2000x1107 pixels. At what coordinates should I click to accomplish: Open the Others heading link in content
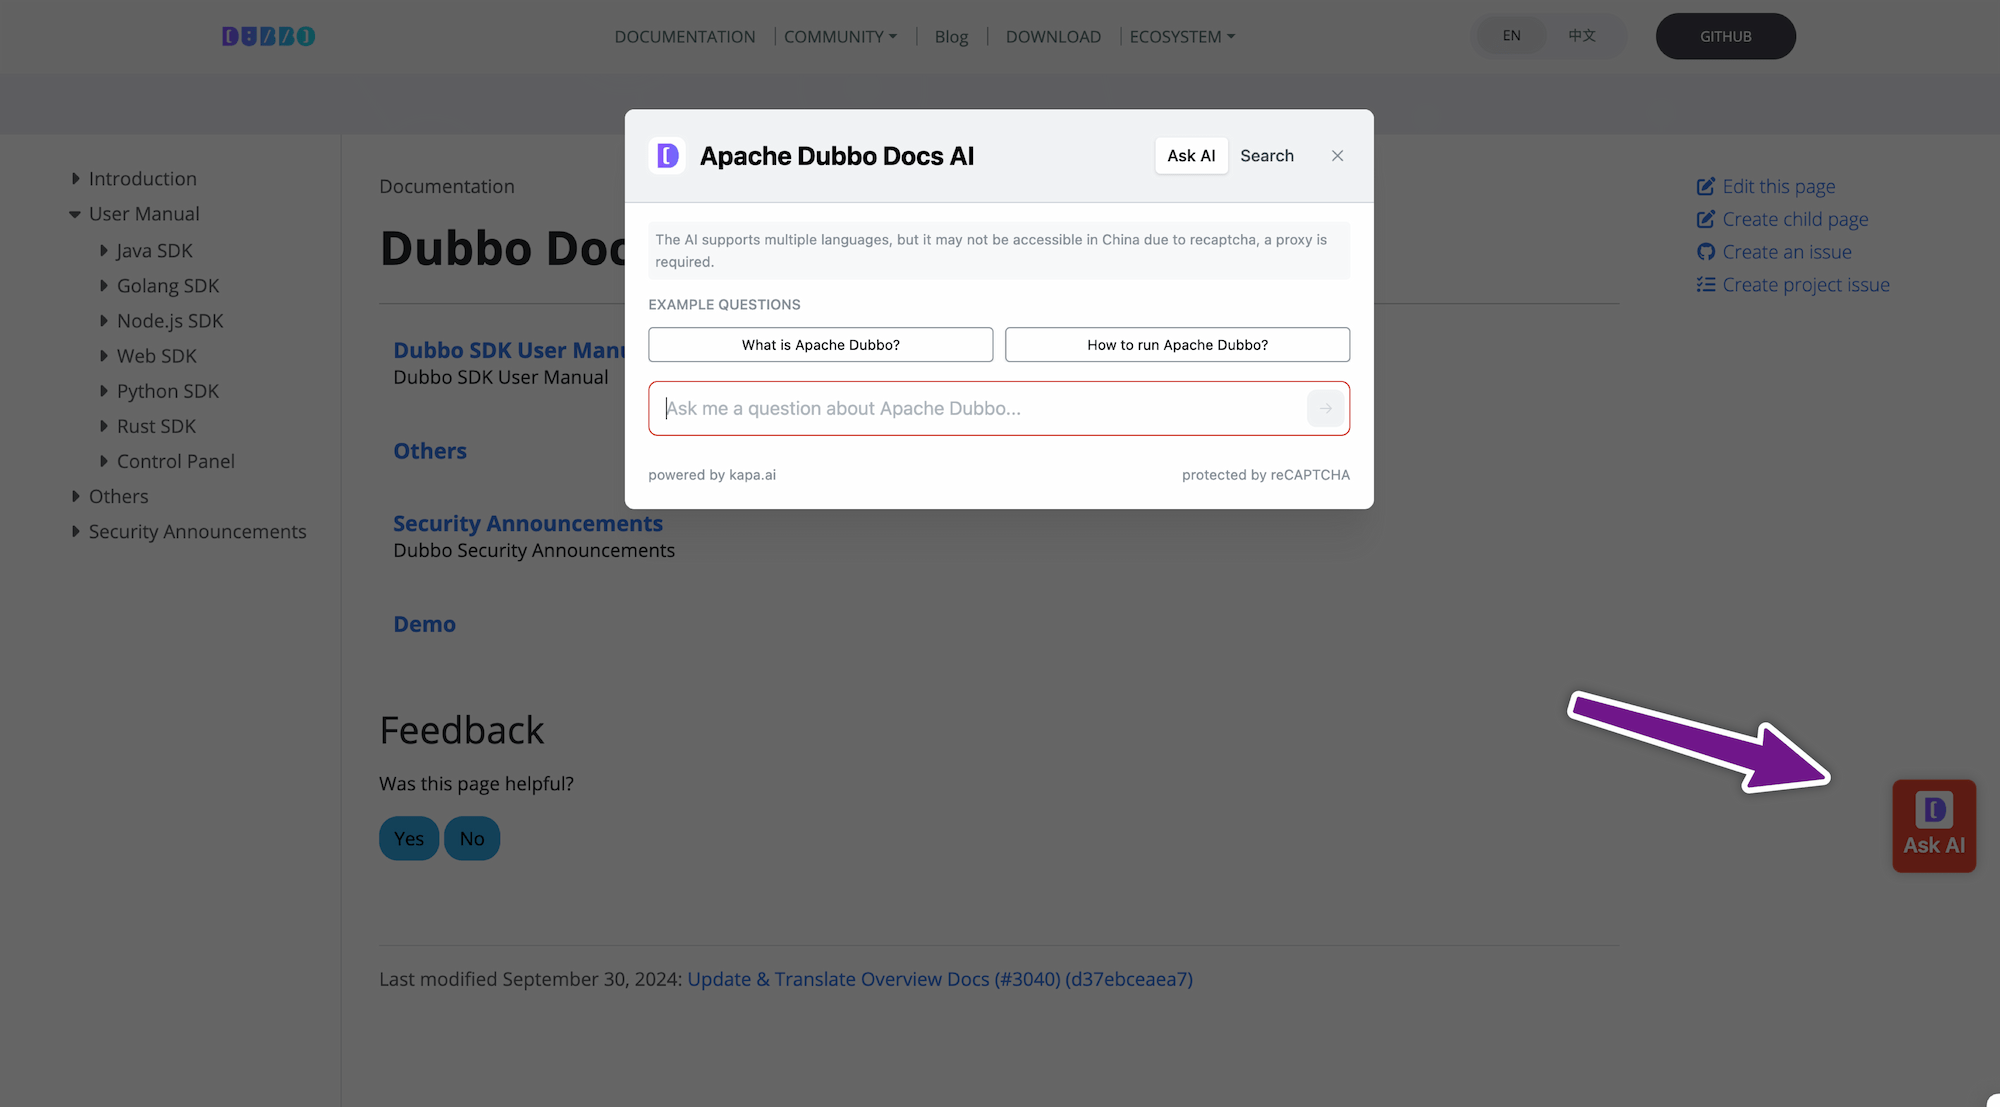tap(430, 451)
